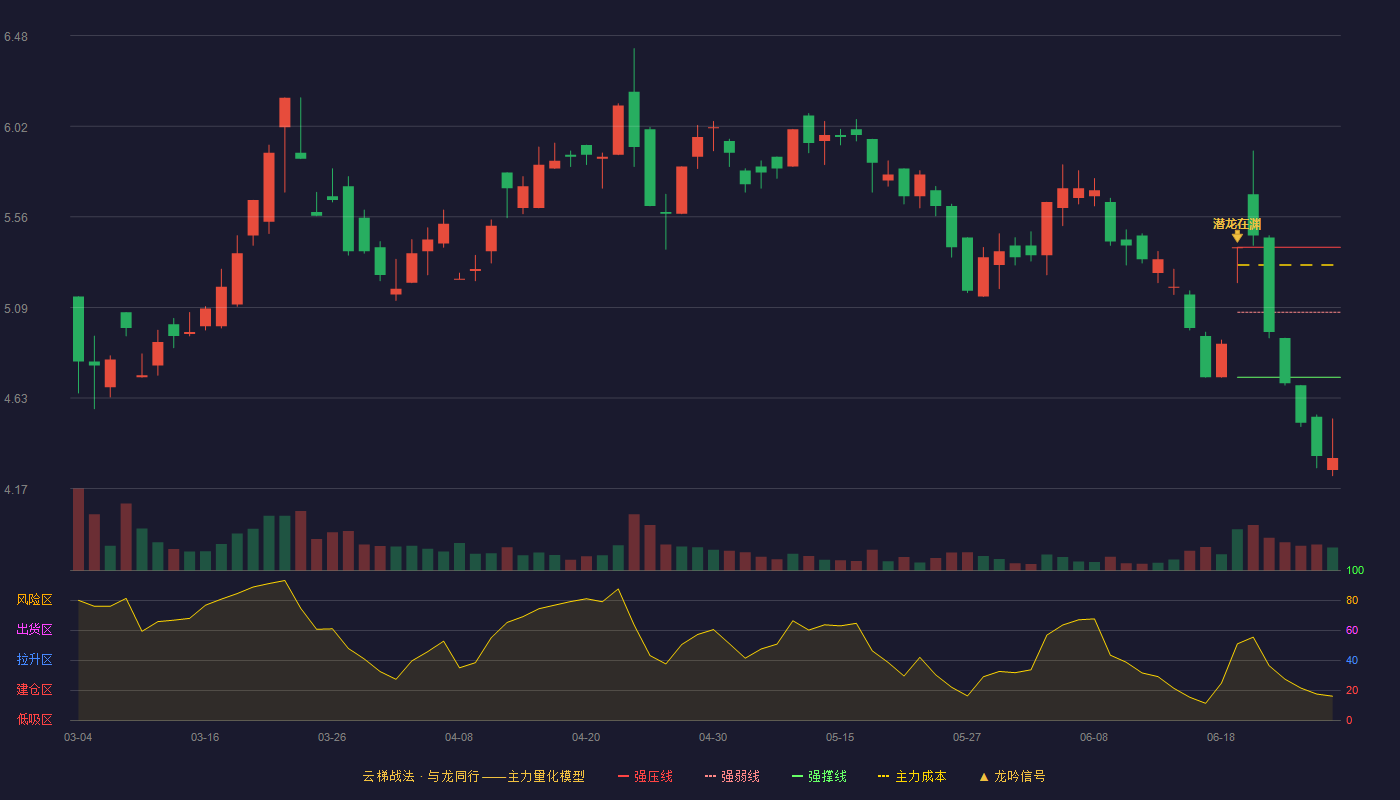Click the 05-27 date label

967,737
